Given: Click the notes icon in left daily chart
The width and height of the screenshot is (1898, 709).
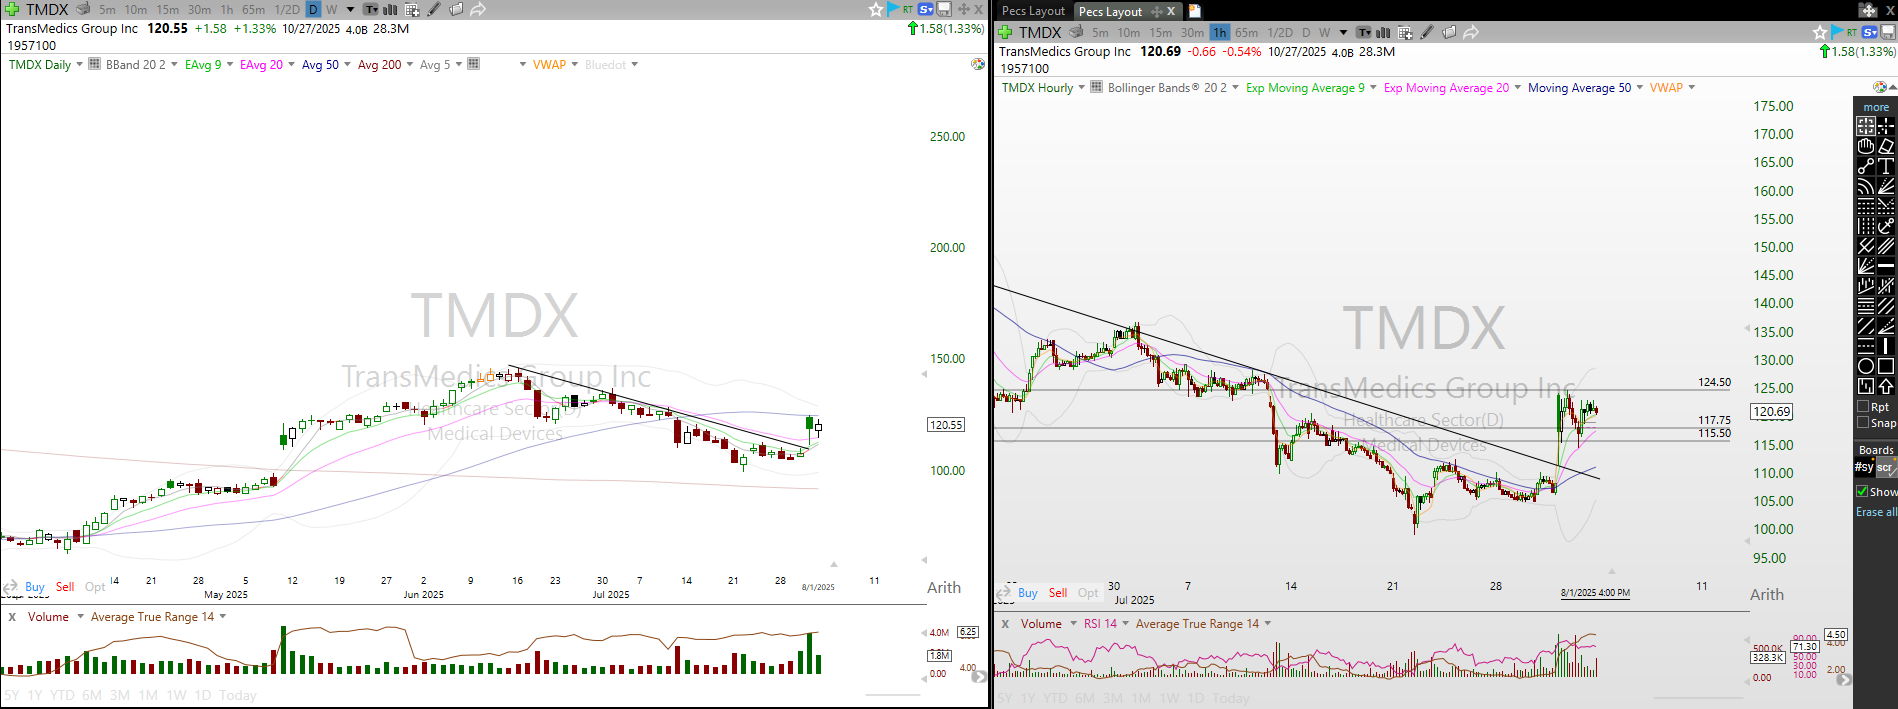Looking at the screenshot, I should pos(456,9).
